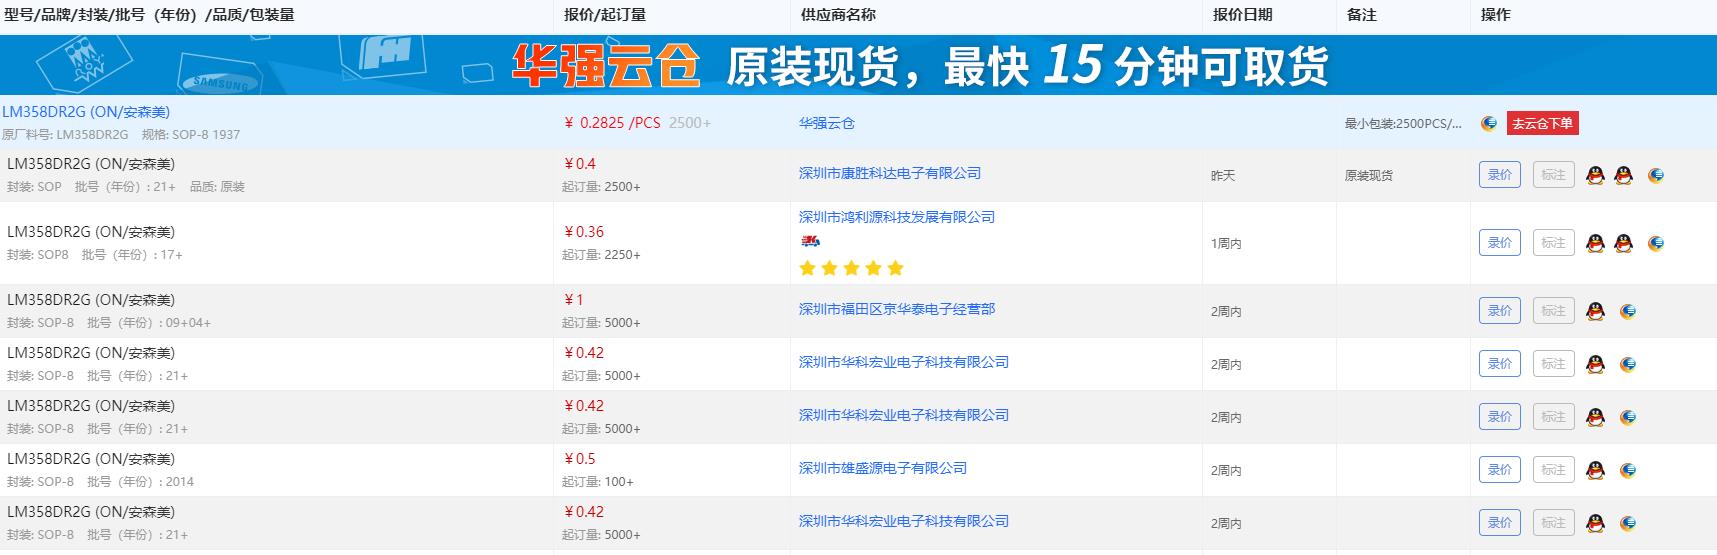Open message chat icon in 鸿利源 row

1656,243
